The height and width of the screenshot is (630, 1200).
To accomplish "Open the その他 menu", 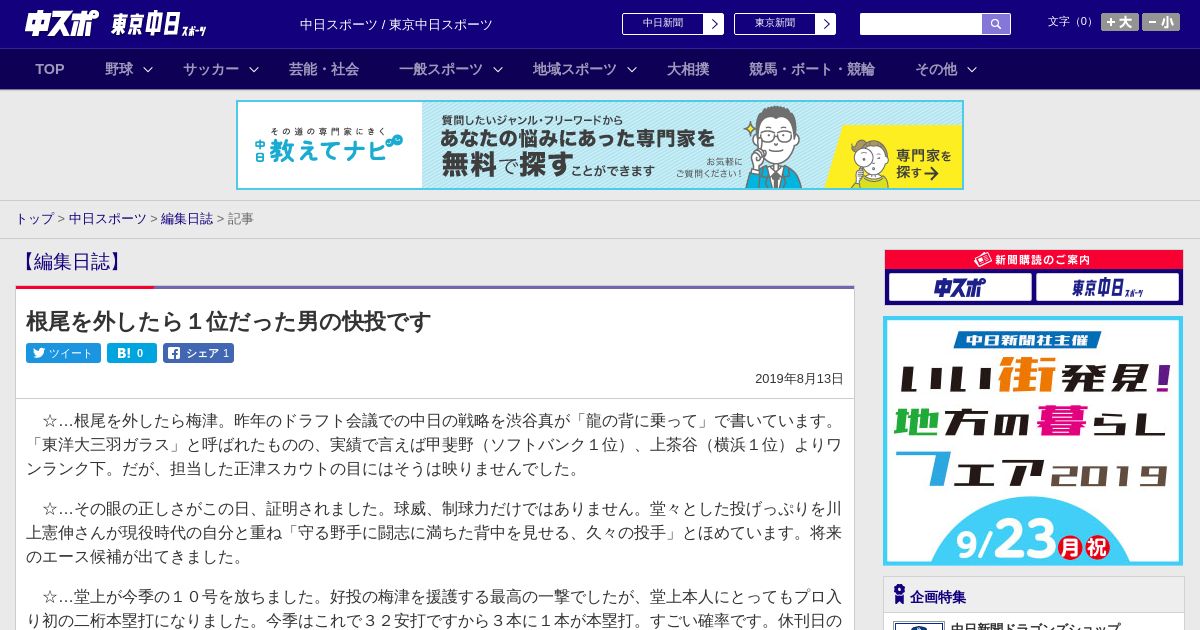I will click(x=936, y=69).
